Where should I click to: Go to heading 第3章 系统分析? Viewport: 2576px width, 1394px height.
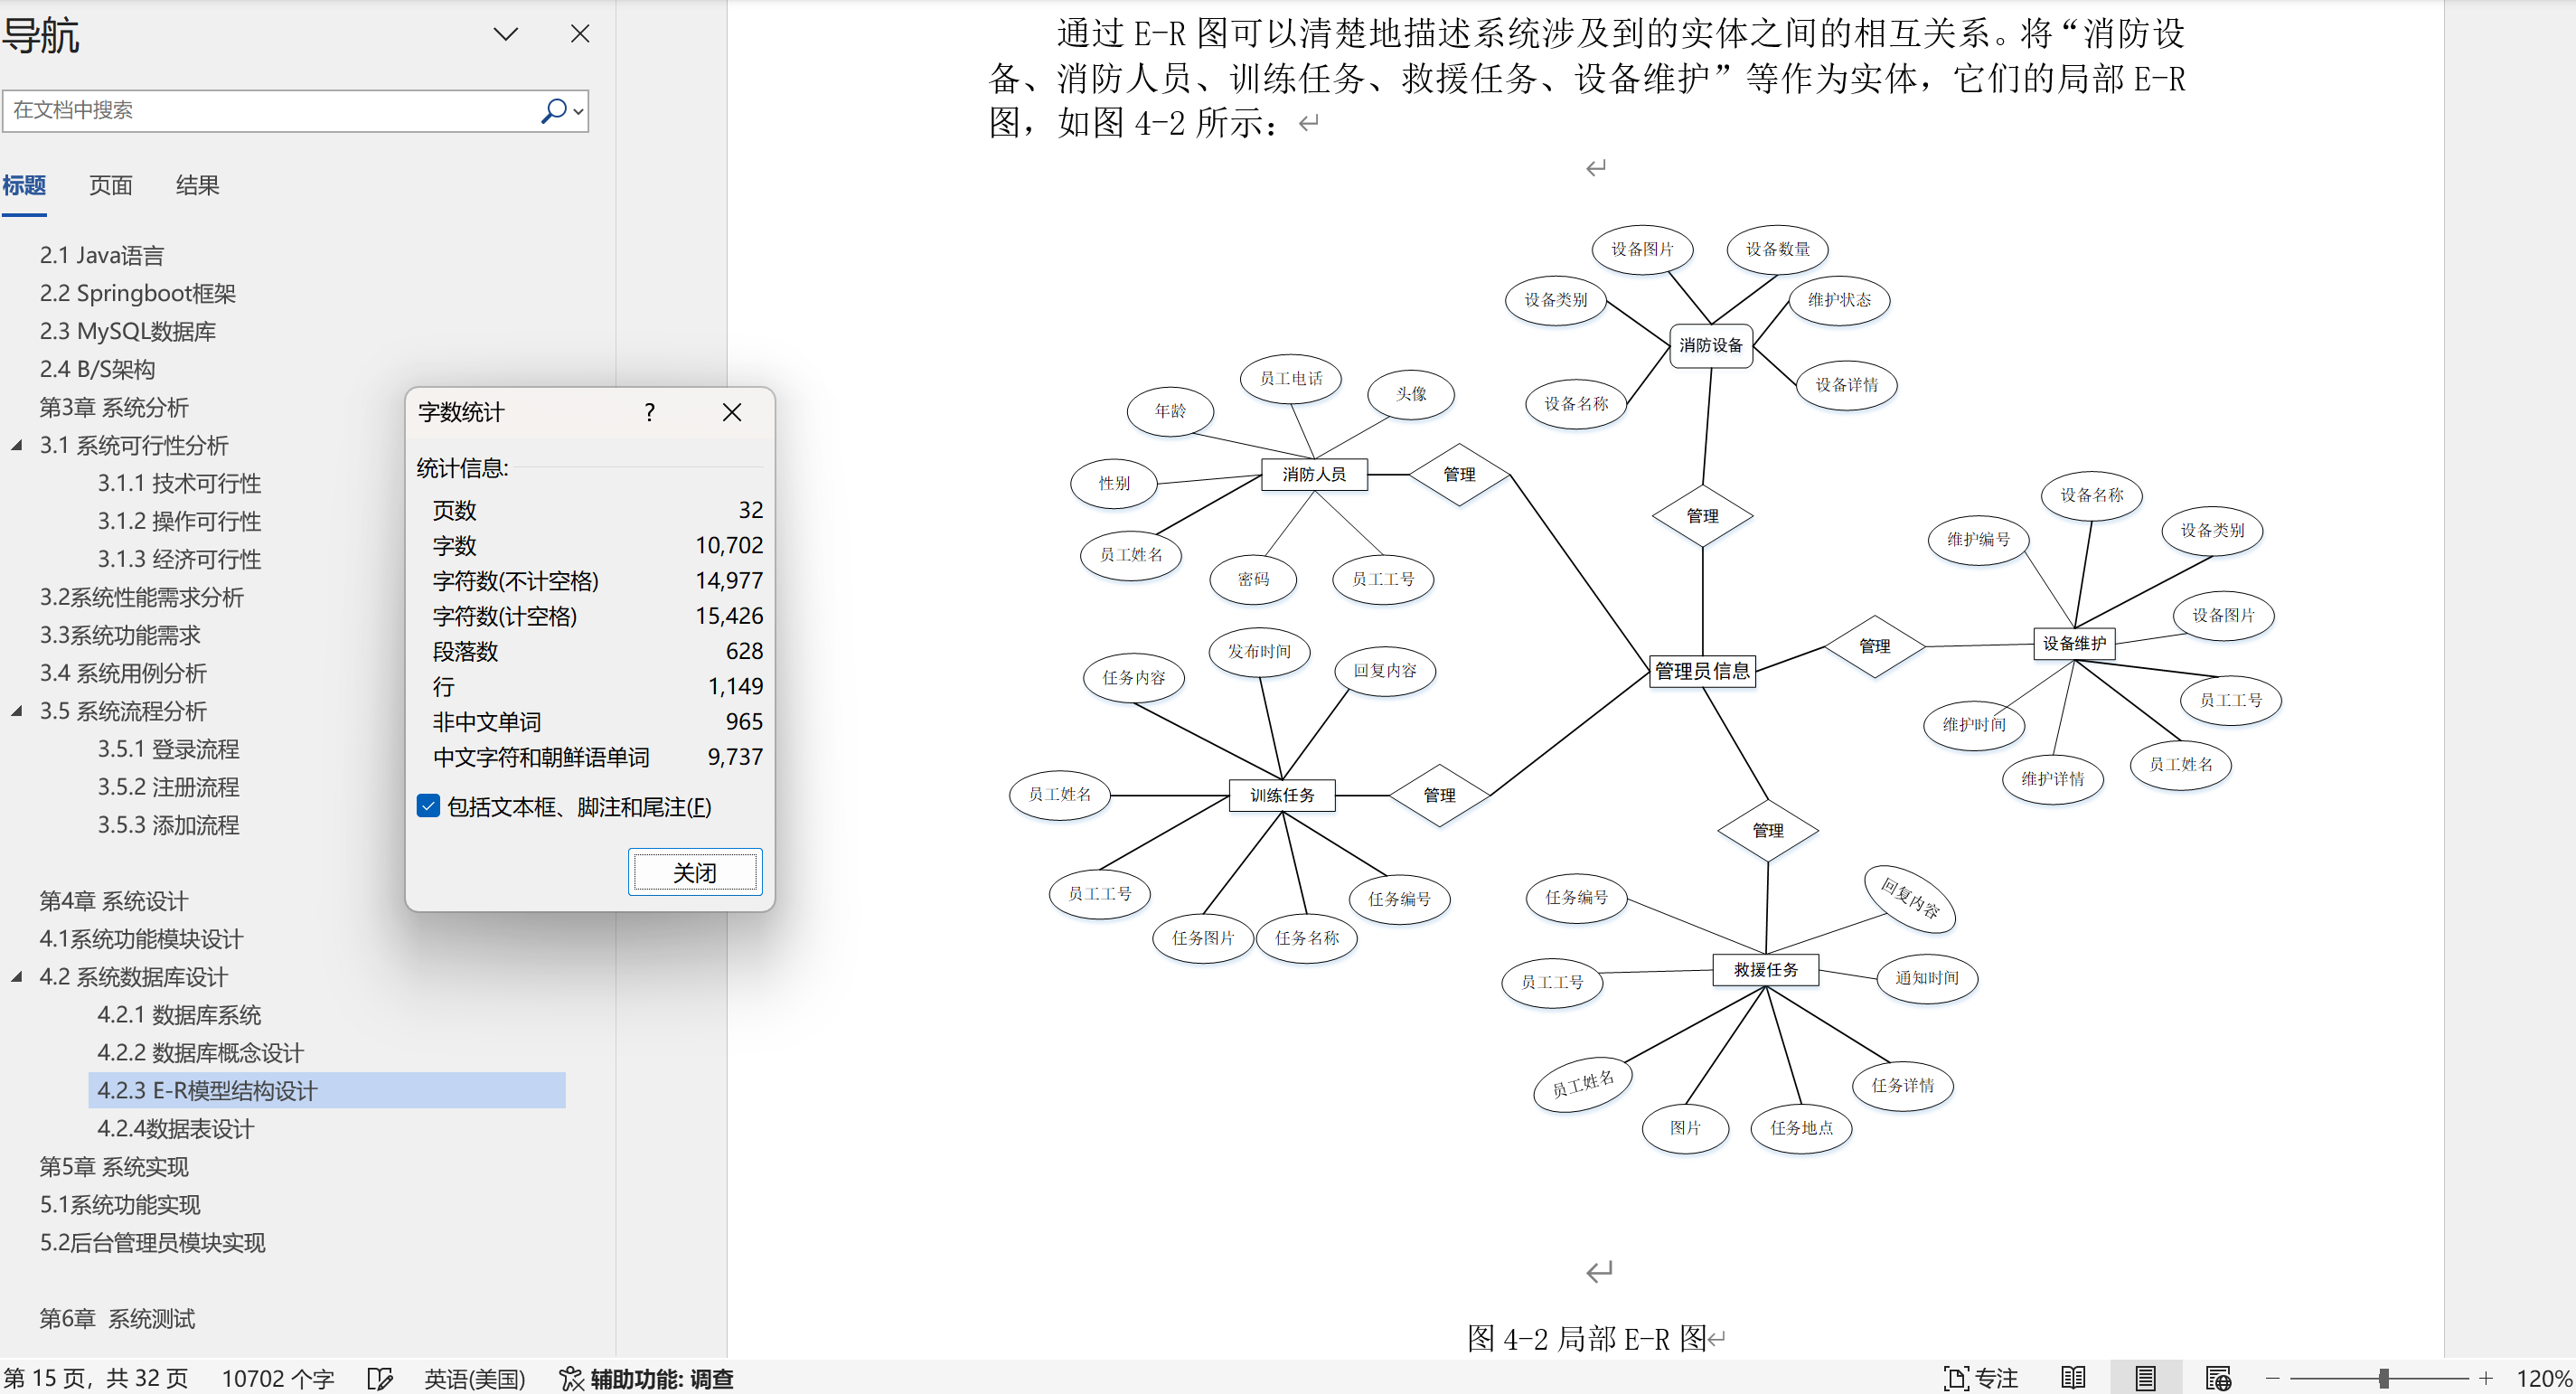113,407
